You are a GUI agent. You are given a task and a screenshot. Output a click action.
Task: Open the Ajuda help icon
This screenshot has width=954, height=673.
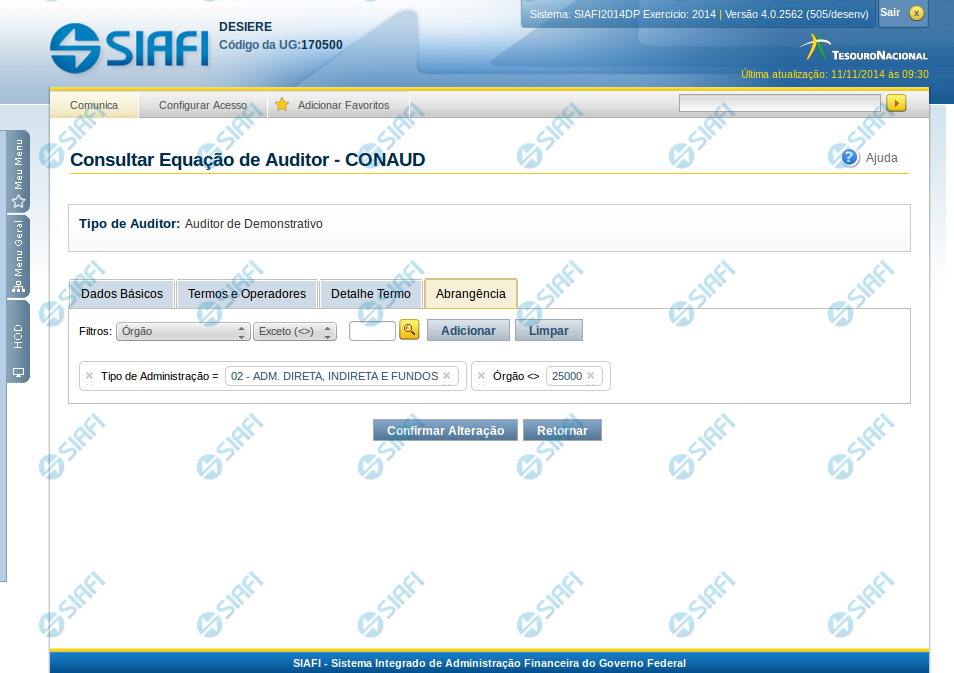point(850,157)
